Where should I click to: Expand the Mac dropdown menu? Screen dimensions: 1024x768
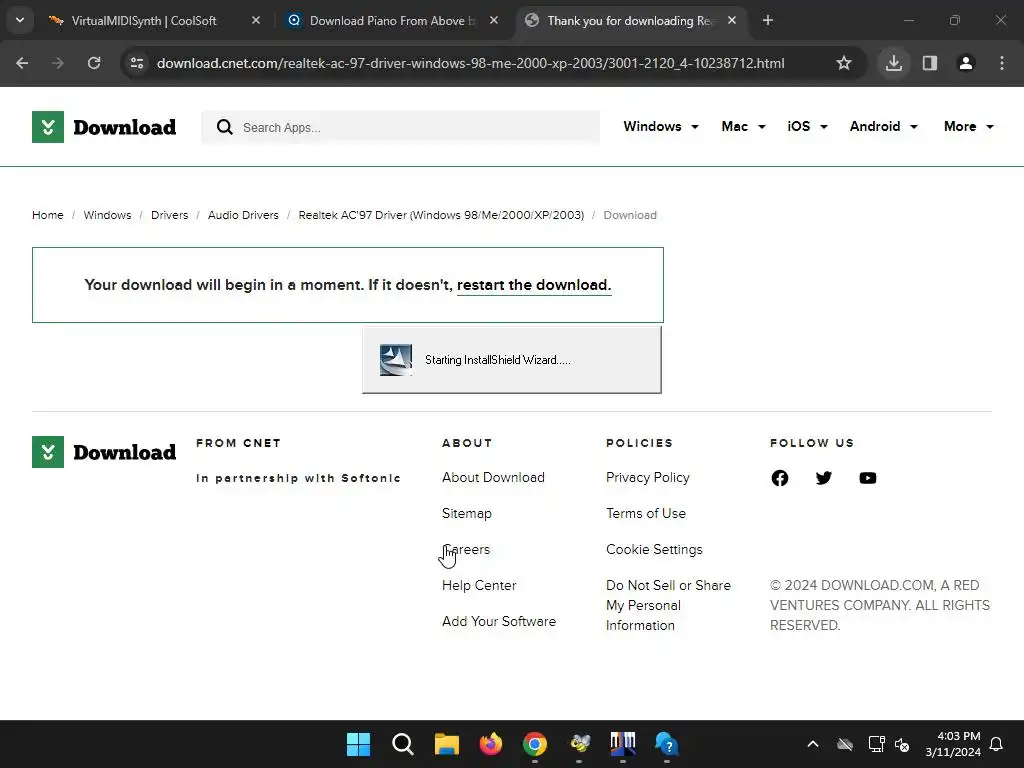(743, 127)
